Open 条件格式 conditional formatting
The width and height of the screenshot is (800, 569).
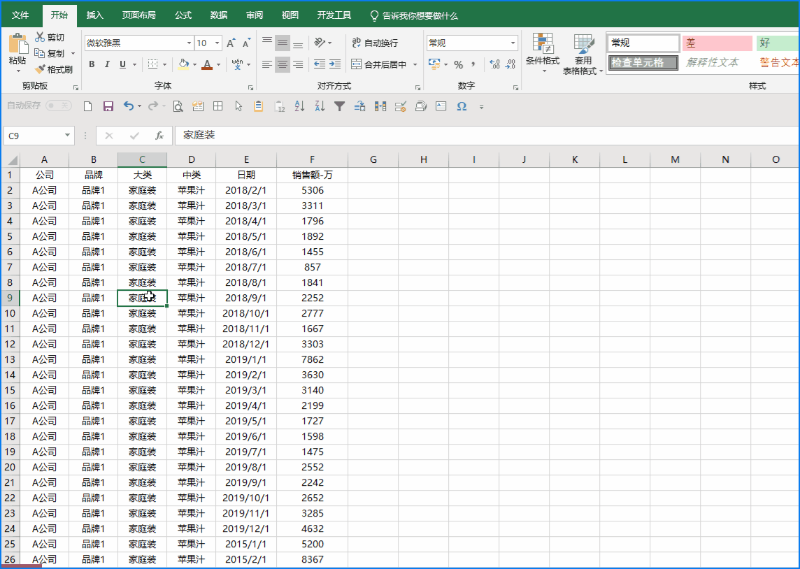pos(543,53)
